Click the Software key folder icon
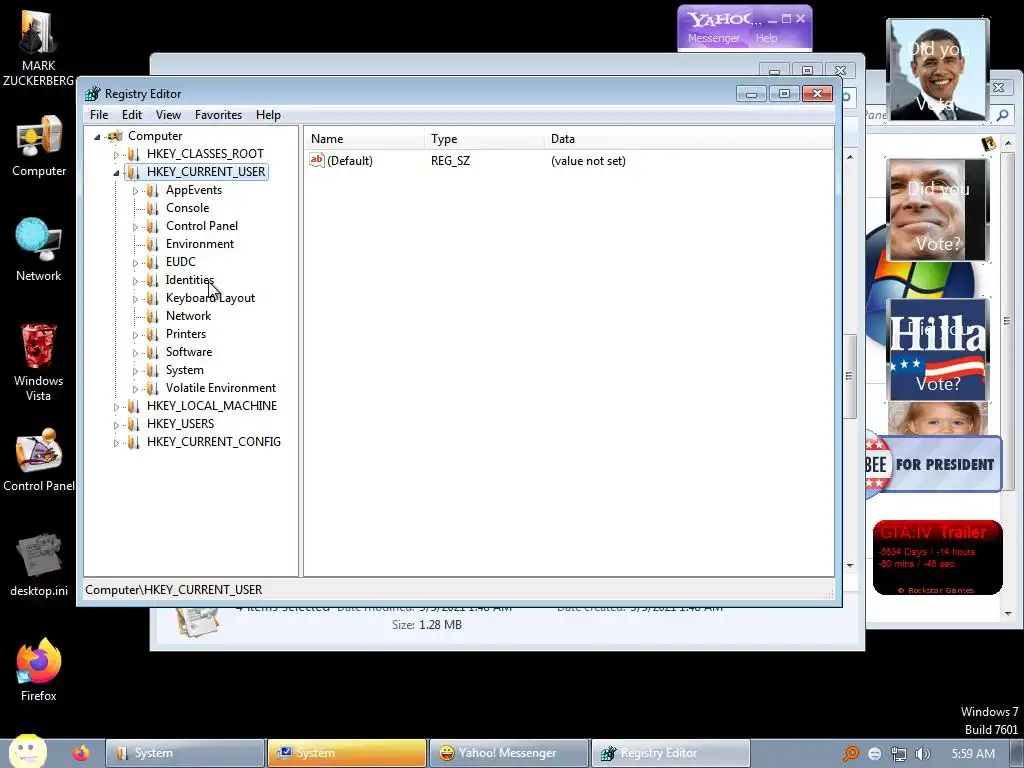Image resolution: width=1024 pixels, height=768 pixels. pyautogui.click(x=153, y=352)
